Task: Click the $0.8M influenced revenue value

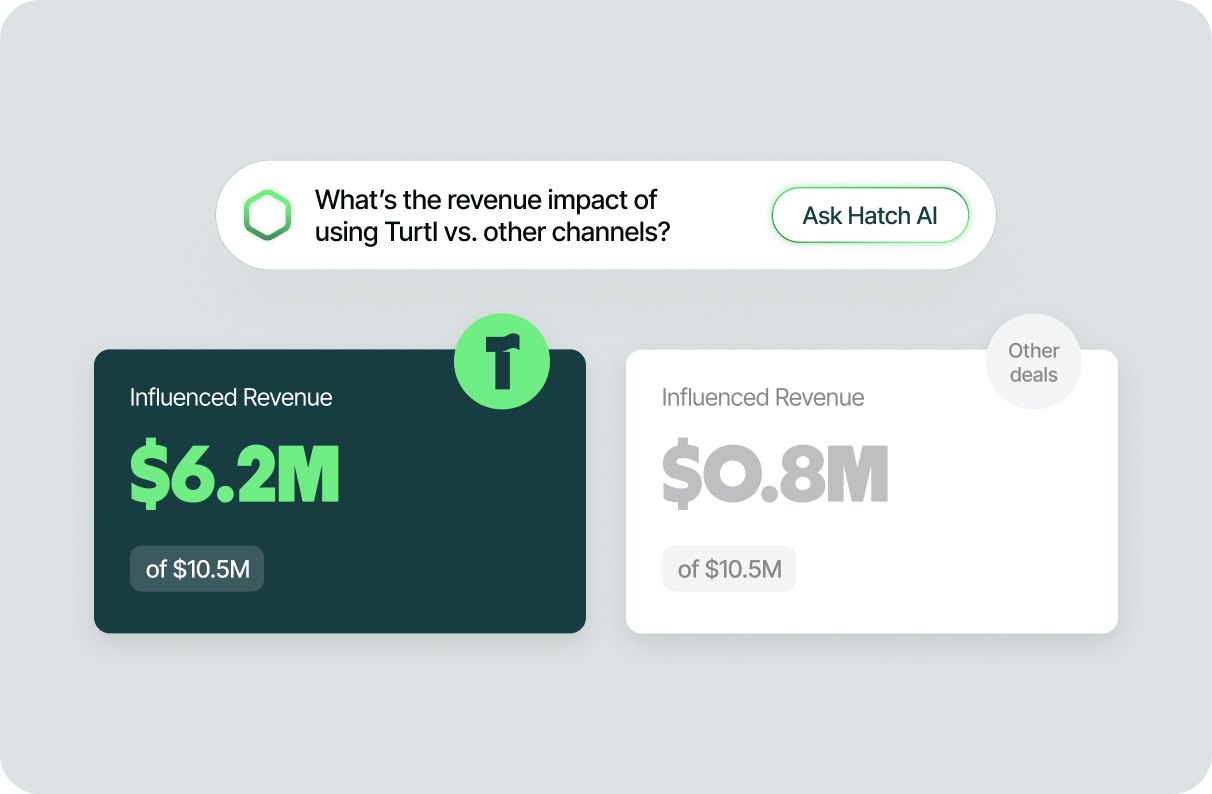Action: click(775, 474)
